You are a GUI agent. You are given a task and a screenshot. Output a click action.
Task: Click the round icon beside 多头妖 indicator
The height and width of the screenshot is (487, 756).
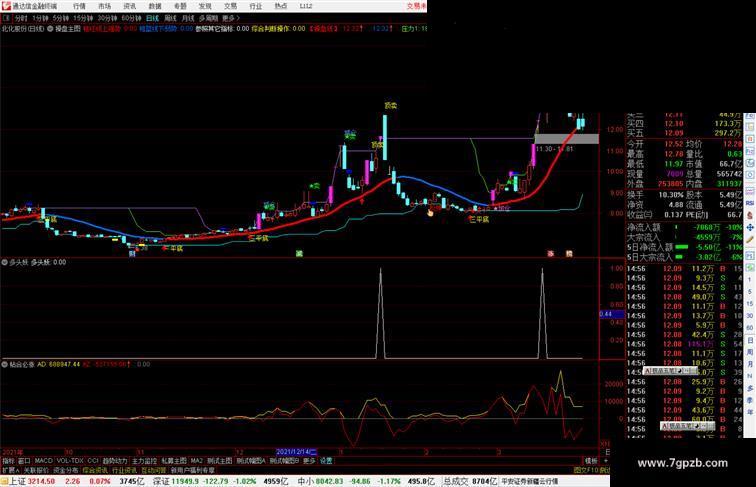coord(5,263)
